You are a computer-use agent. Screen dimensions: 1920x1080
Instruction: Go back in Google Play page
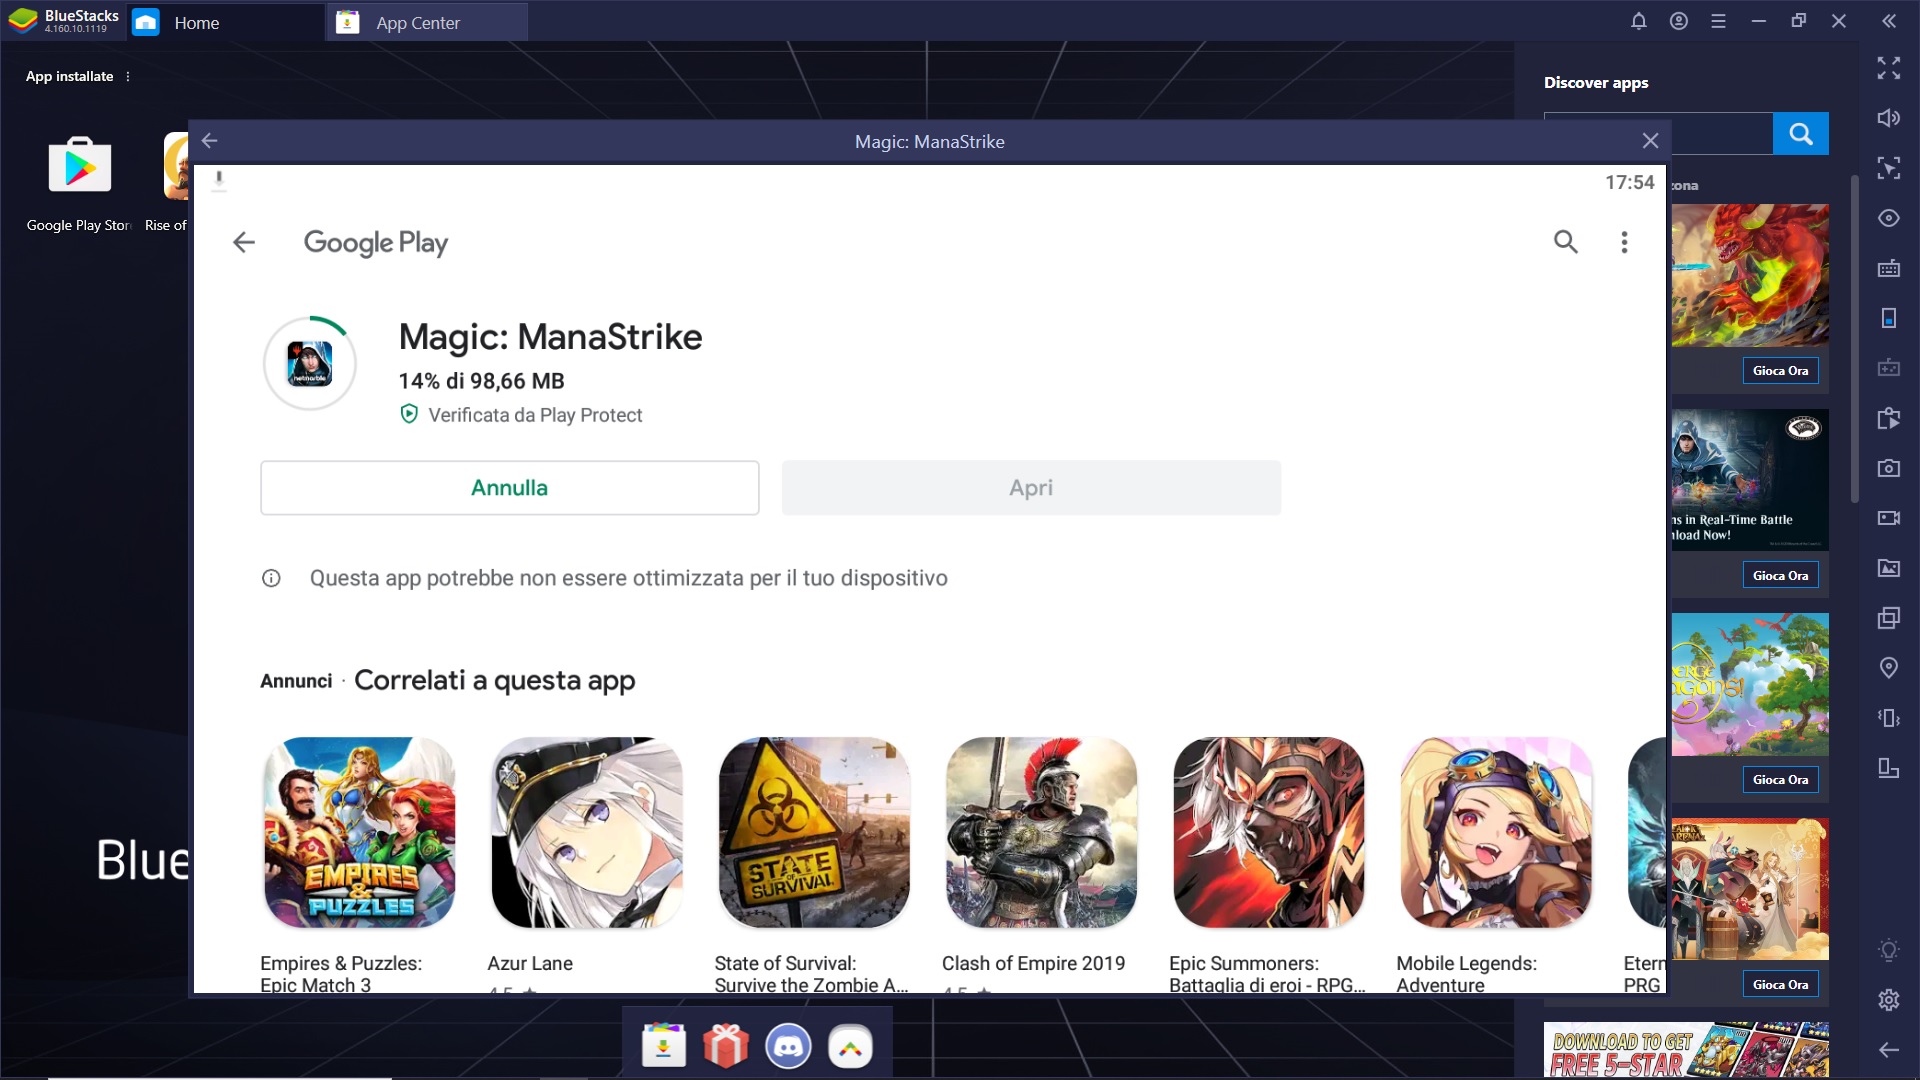click(244, 242)
